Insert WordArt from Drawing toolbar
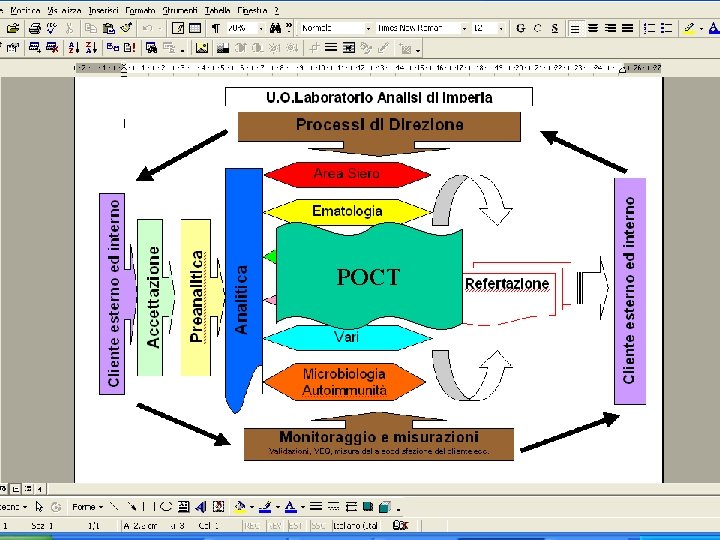 pos(201,507)
